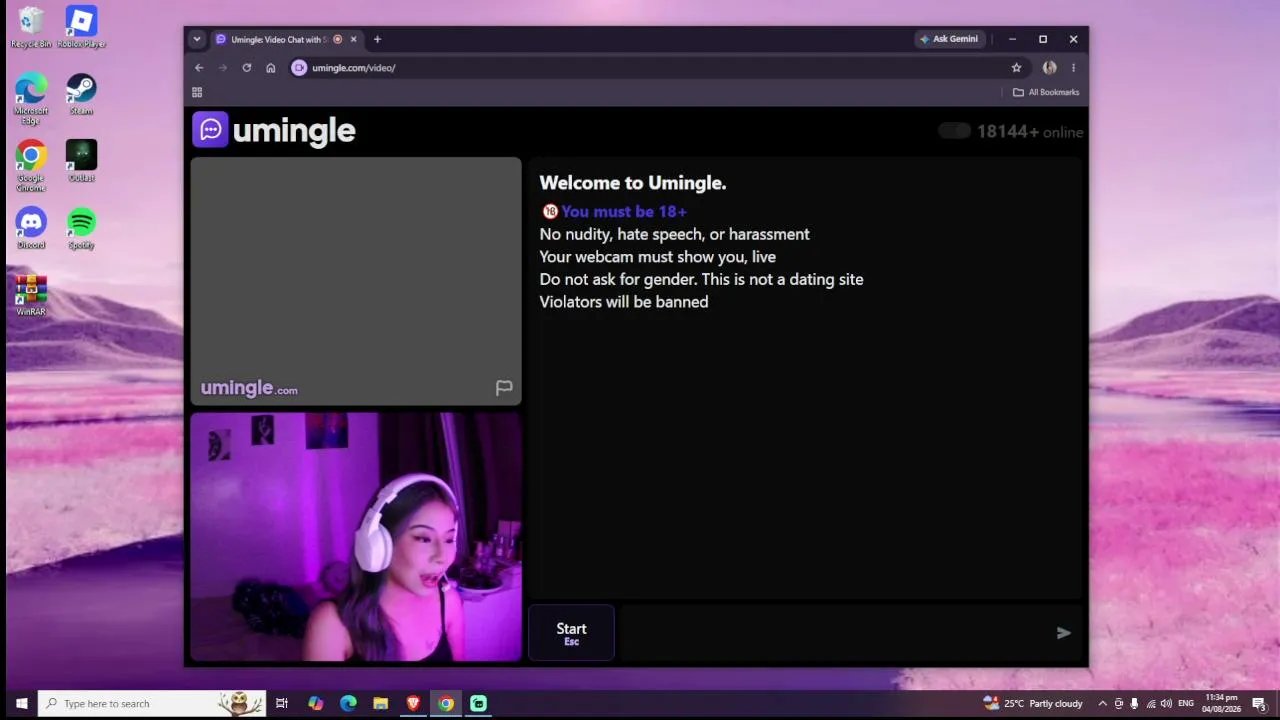Open the Windows Start menu
1280x720 pixels.
pos(21,703)
